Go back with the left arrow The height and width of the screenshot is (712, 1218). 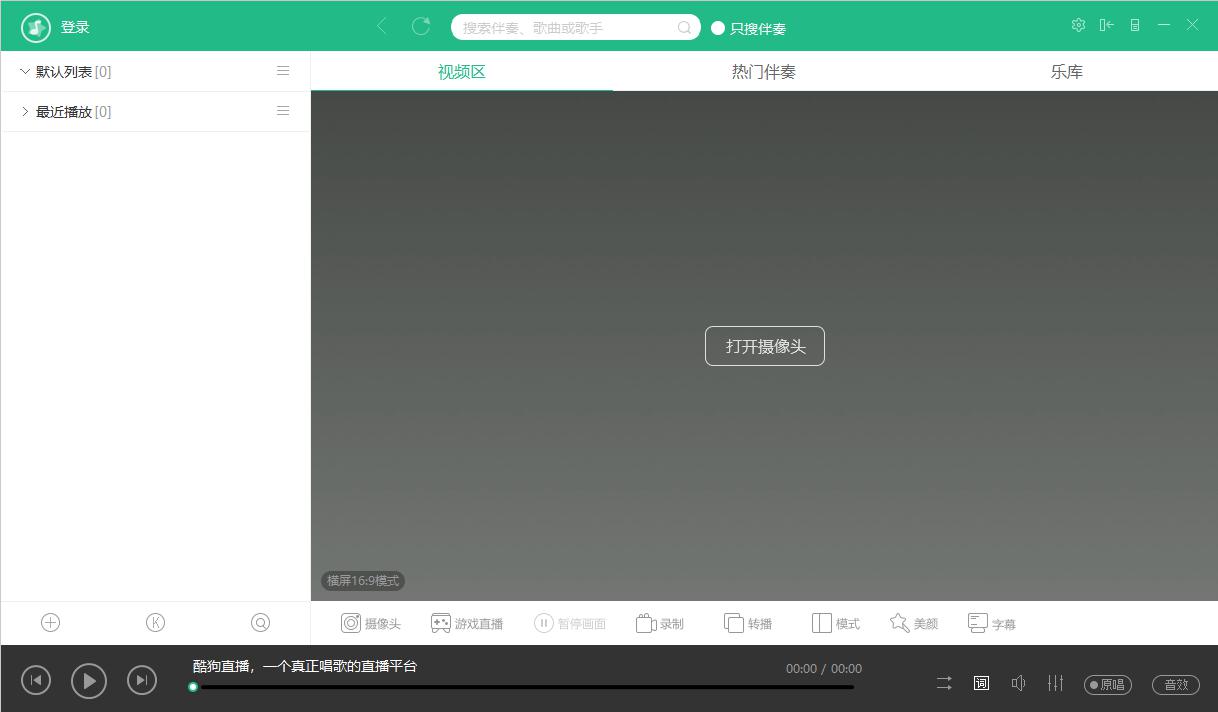pos(382,27)
